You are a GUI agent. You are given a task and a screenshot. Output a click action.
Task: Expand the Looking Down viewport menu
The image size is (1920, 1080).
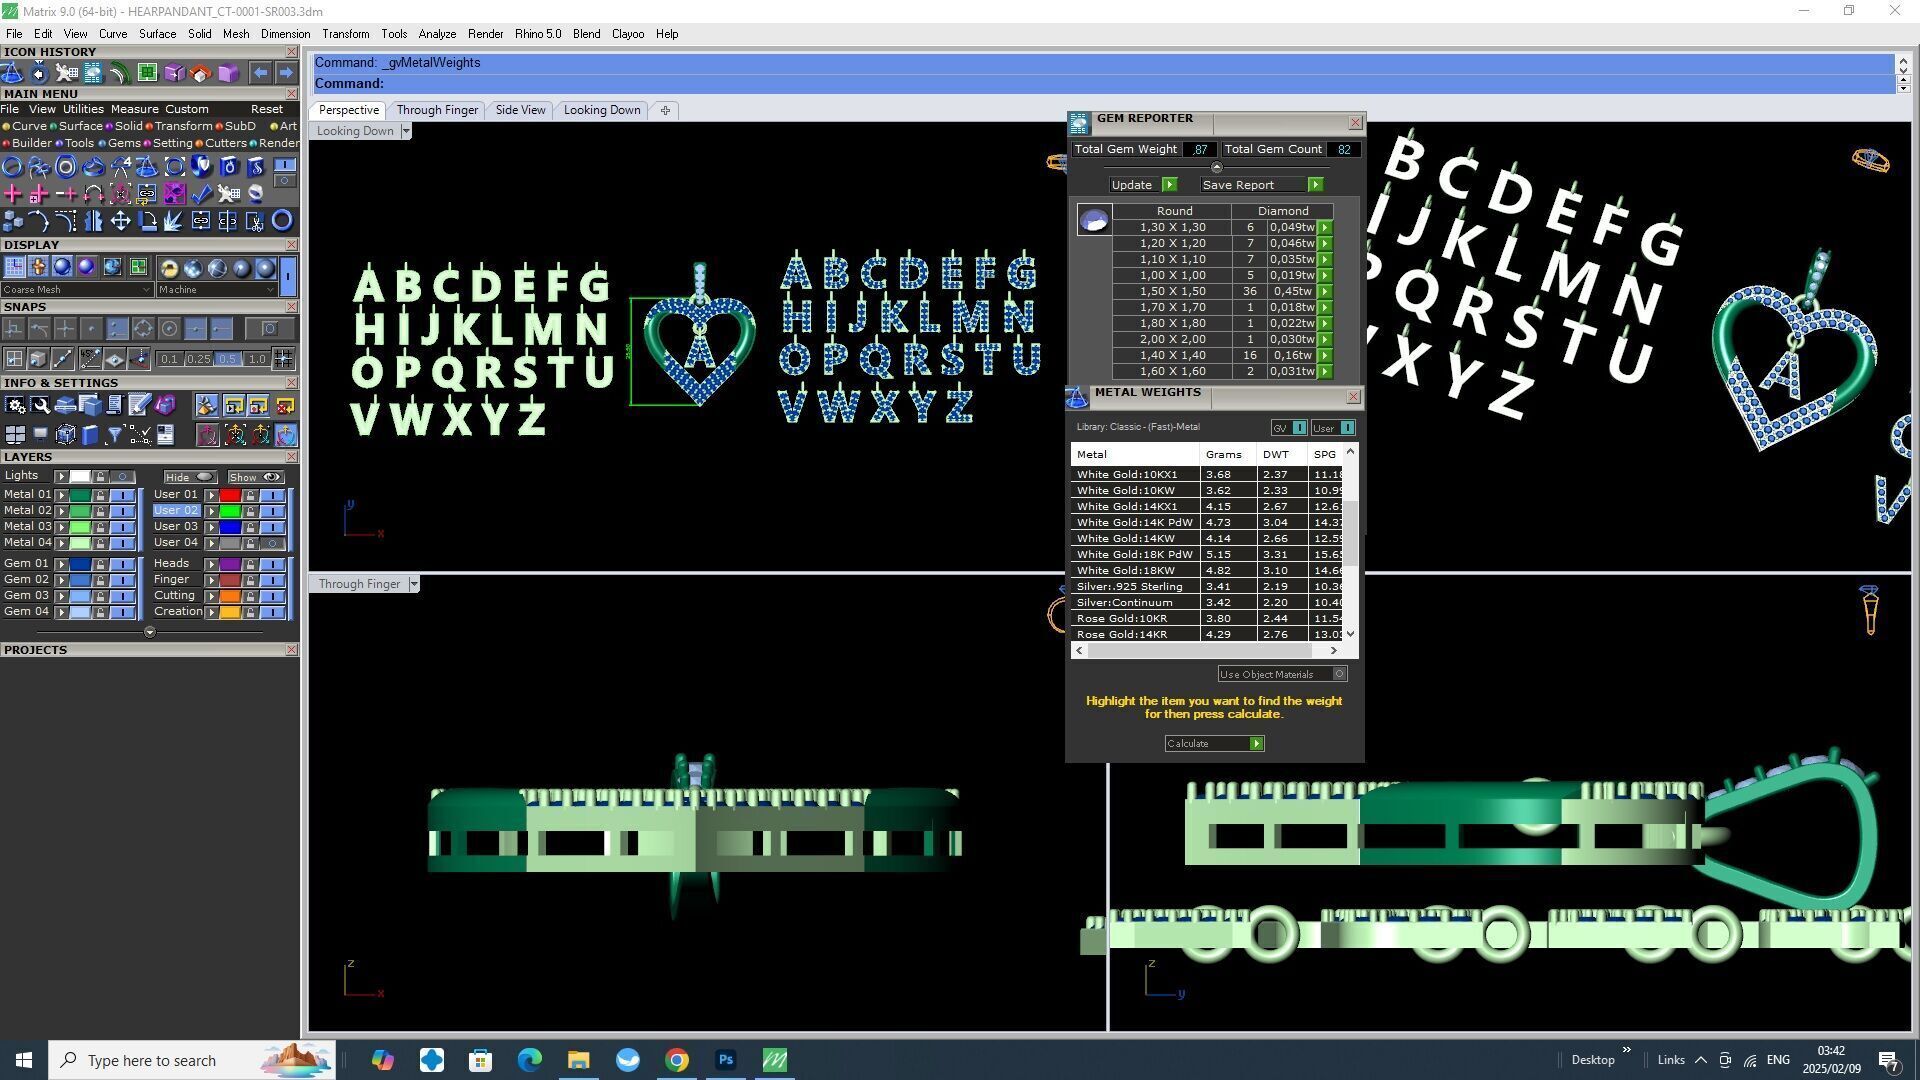(x=406, y=131)
